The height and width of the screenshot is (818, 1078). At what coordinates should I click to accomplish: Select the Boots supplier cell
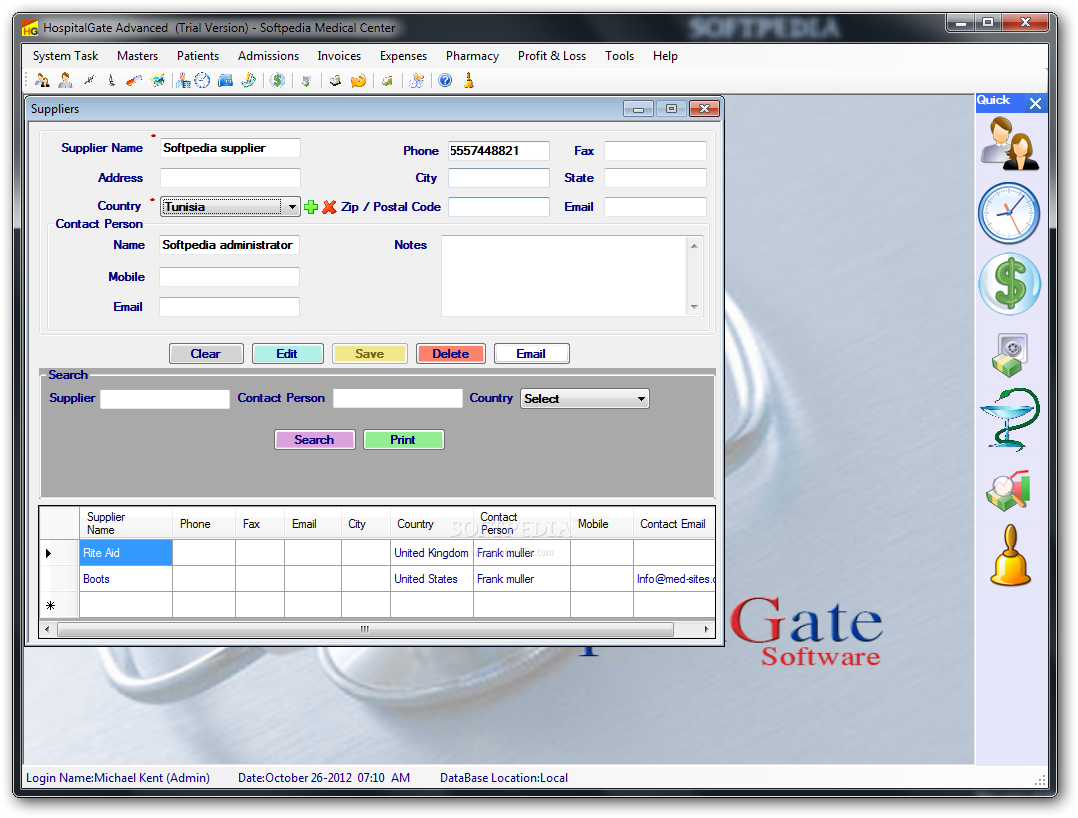[126, 579]
